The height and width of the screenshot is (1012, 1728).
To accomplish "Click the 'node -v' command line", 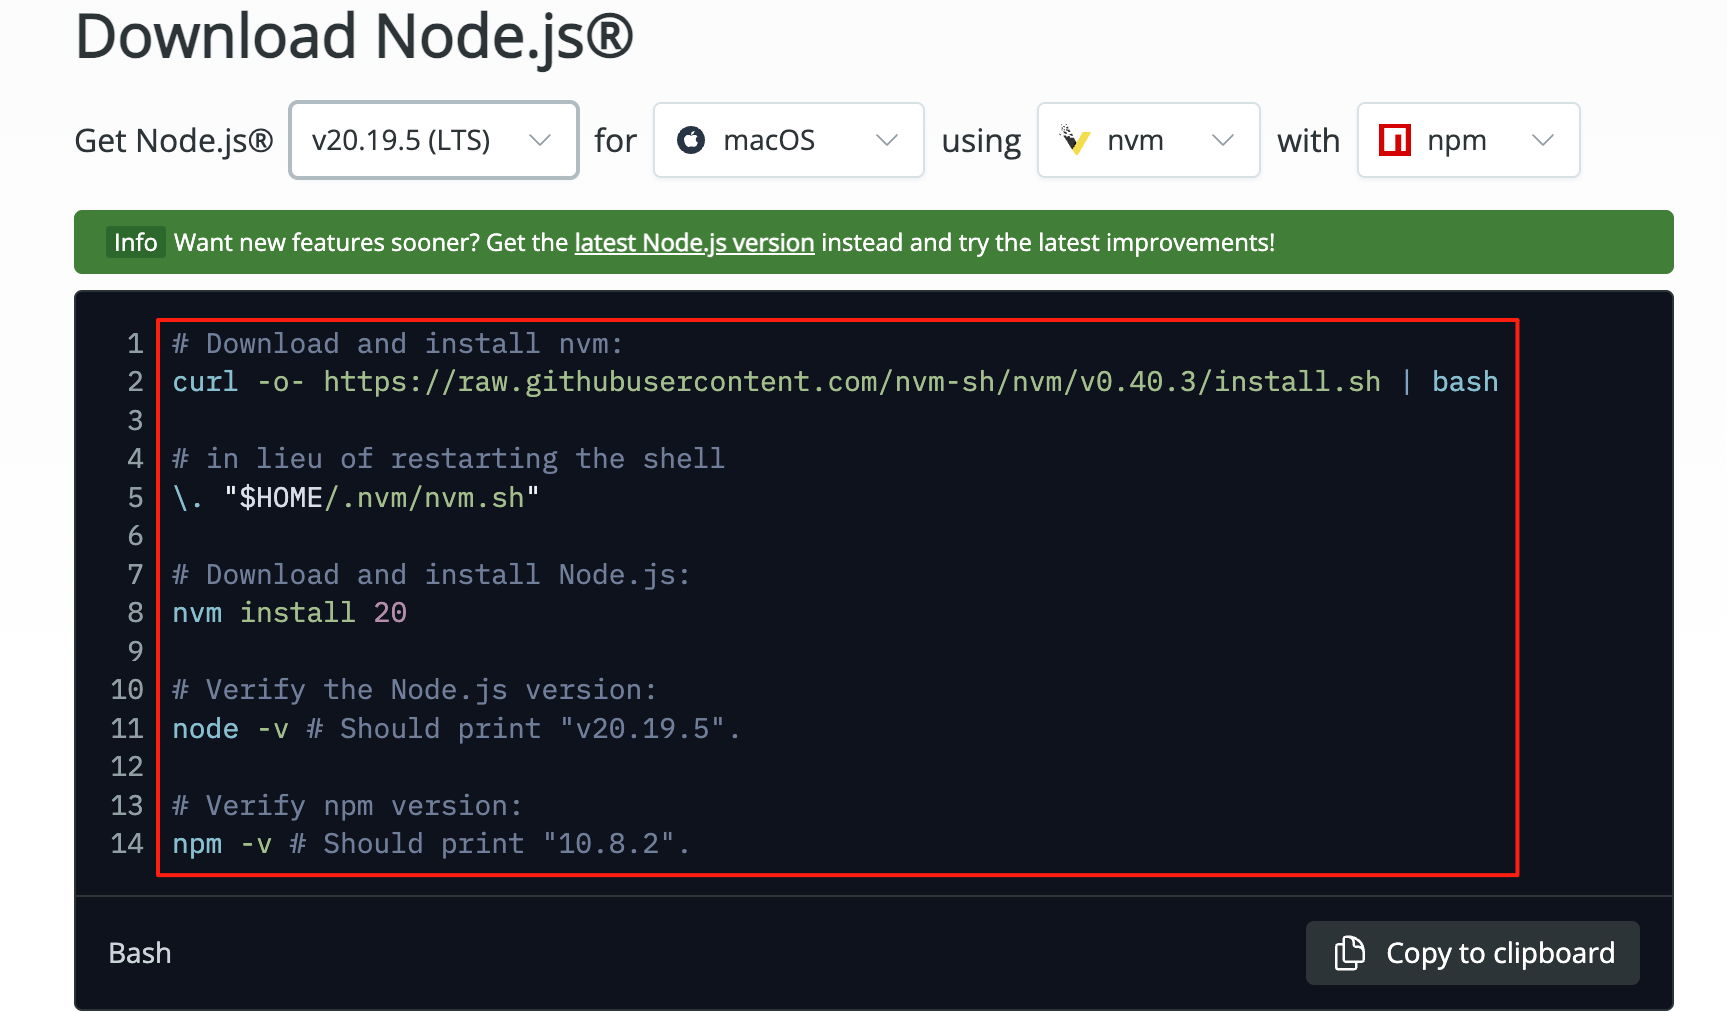I will (455, 729).
